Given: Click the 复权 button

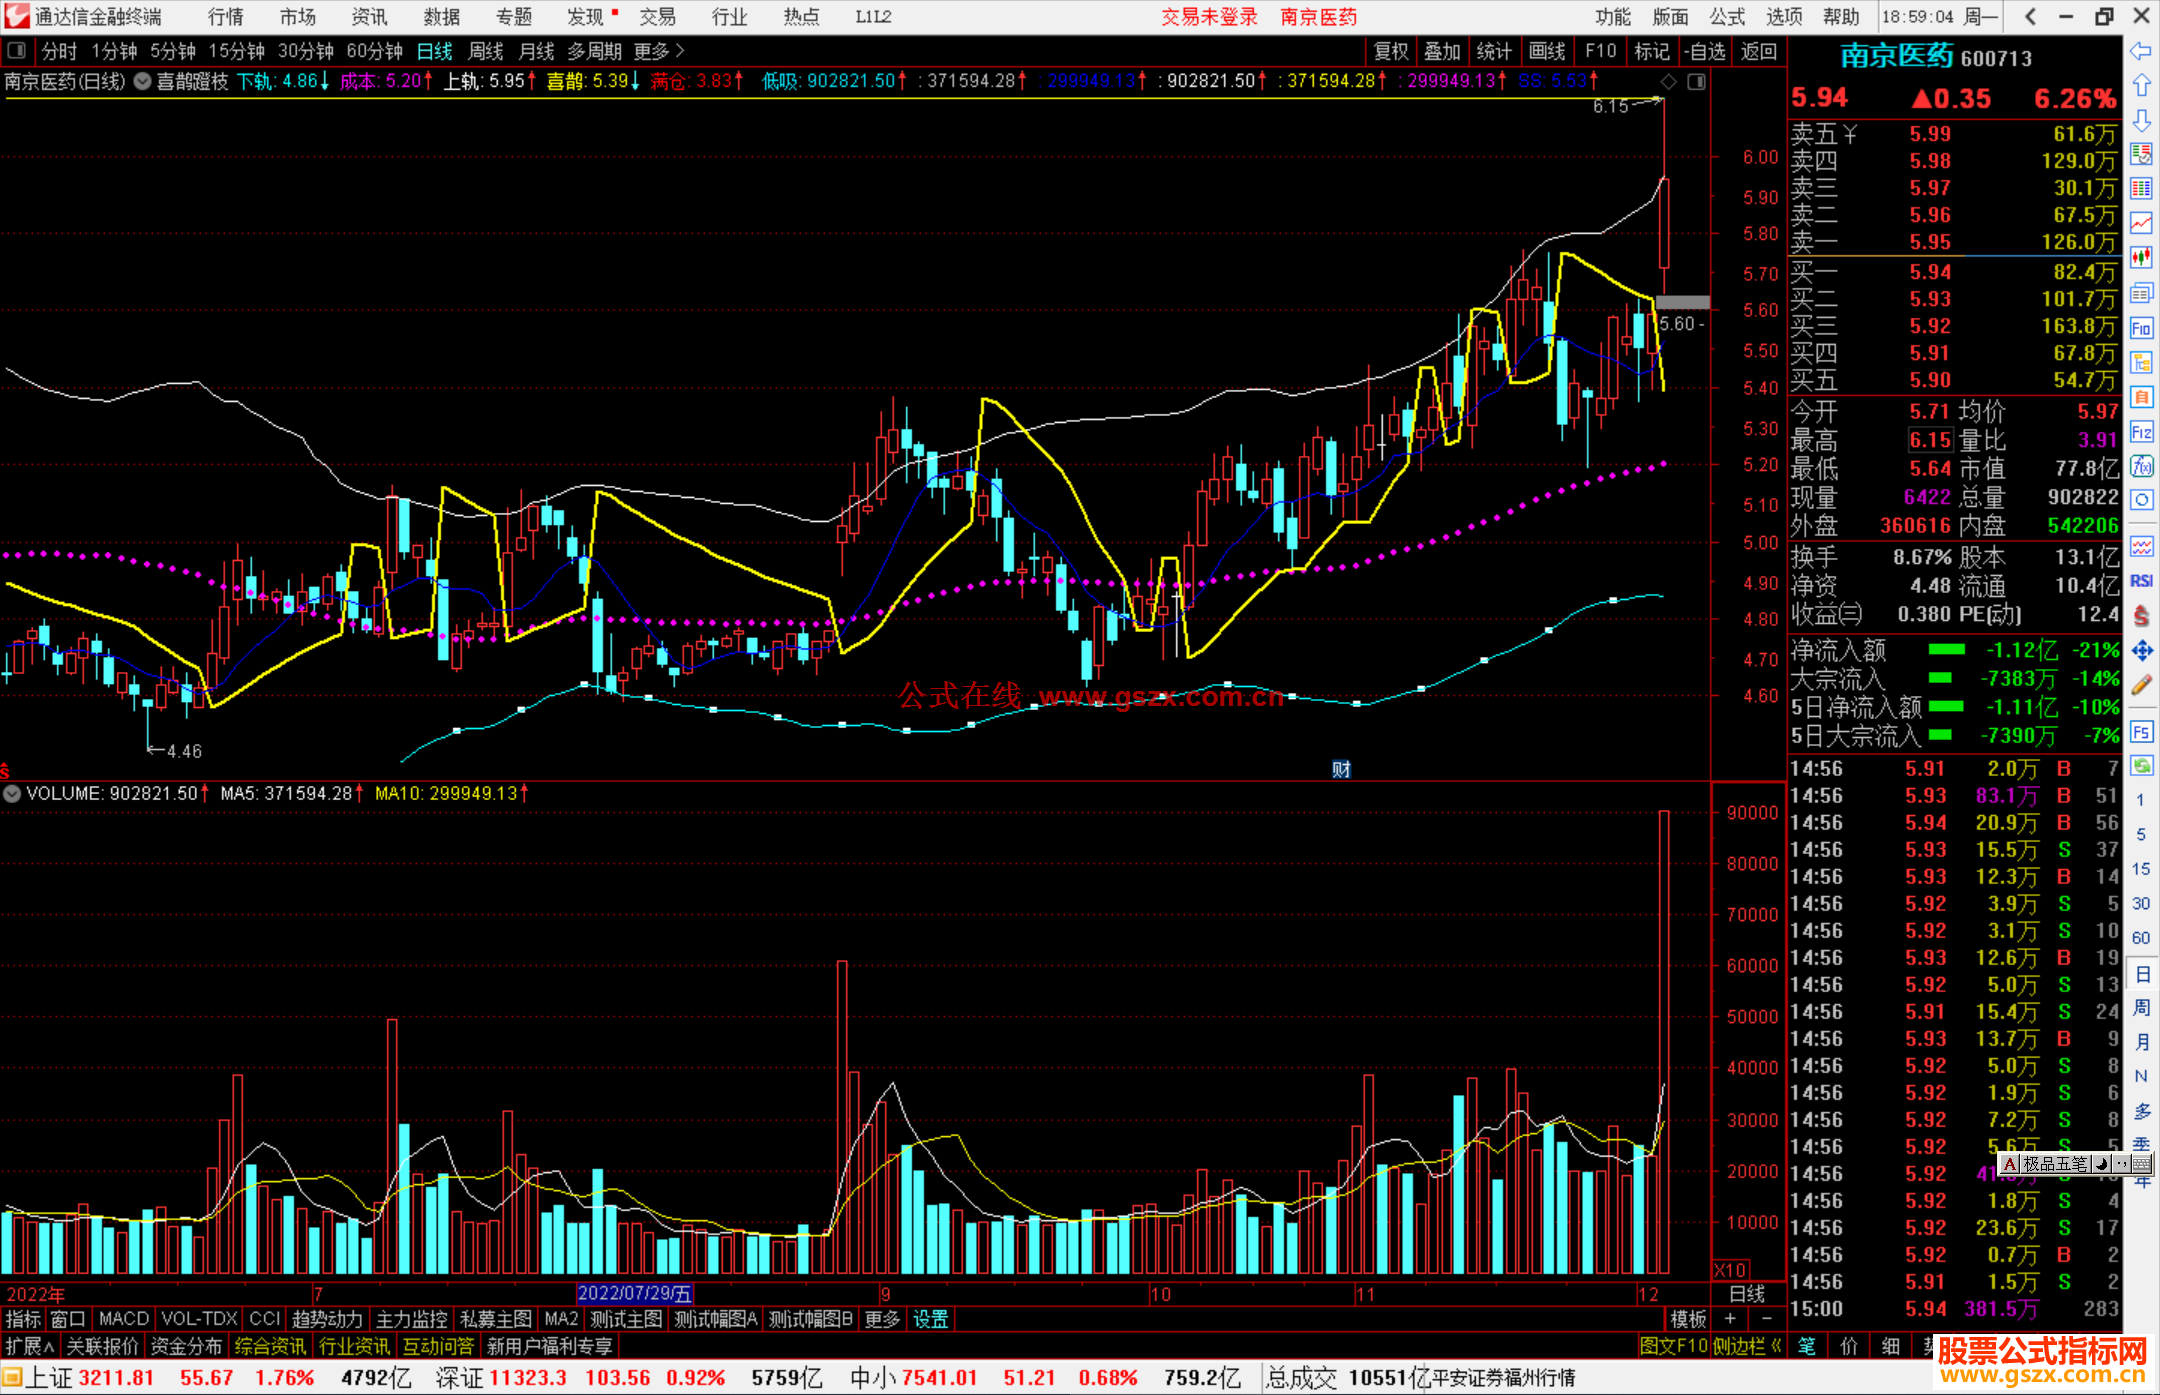Looking at the screenshot, I should click(1391, 51).
